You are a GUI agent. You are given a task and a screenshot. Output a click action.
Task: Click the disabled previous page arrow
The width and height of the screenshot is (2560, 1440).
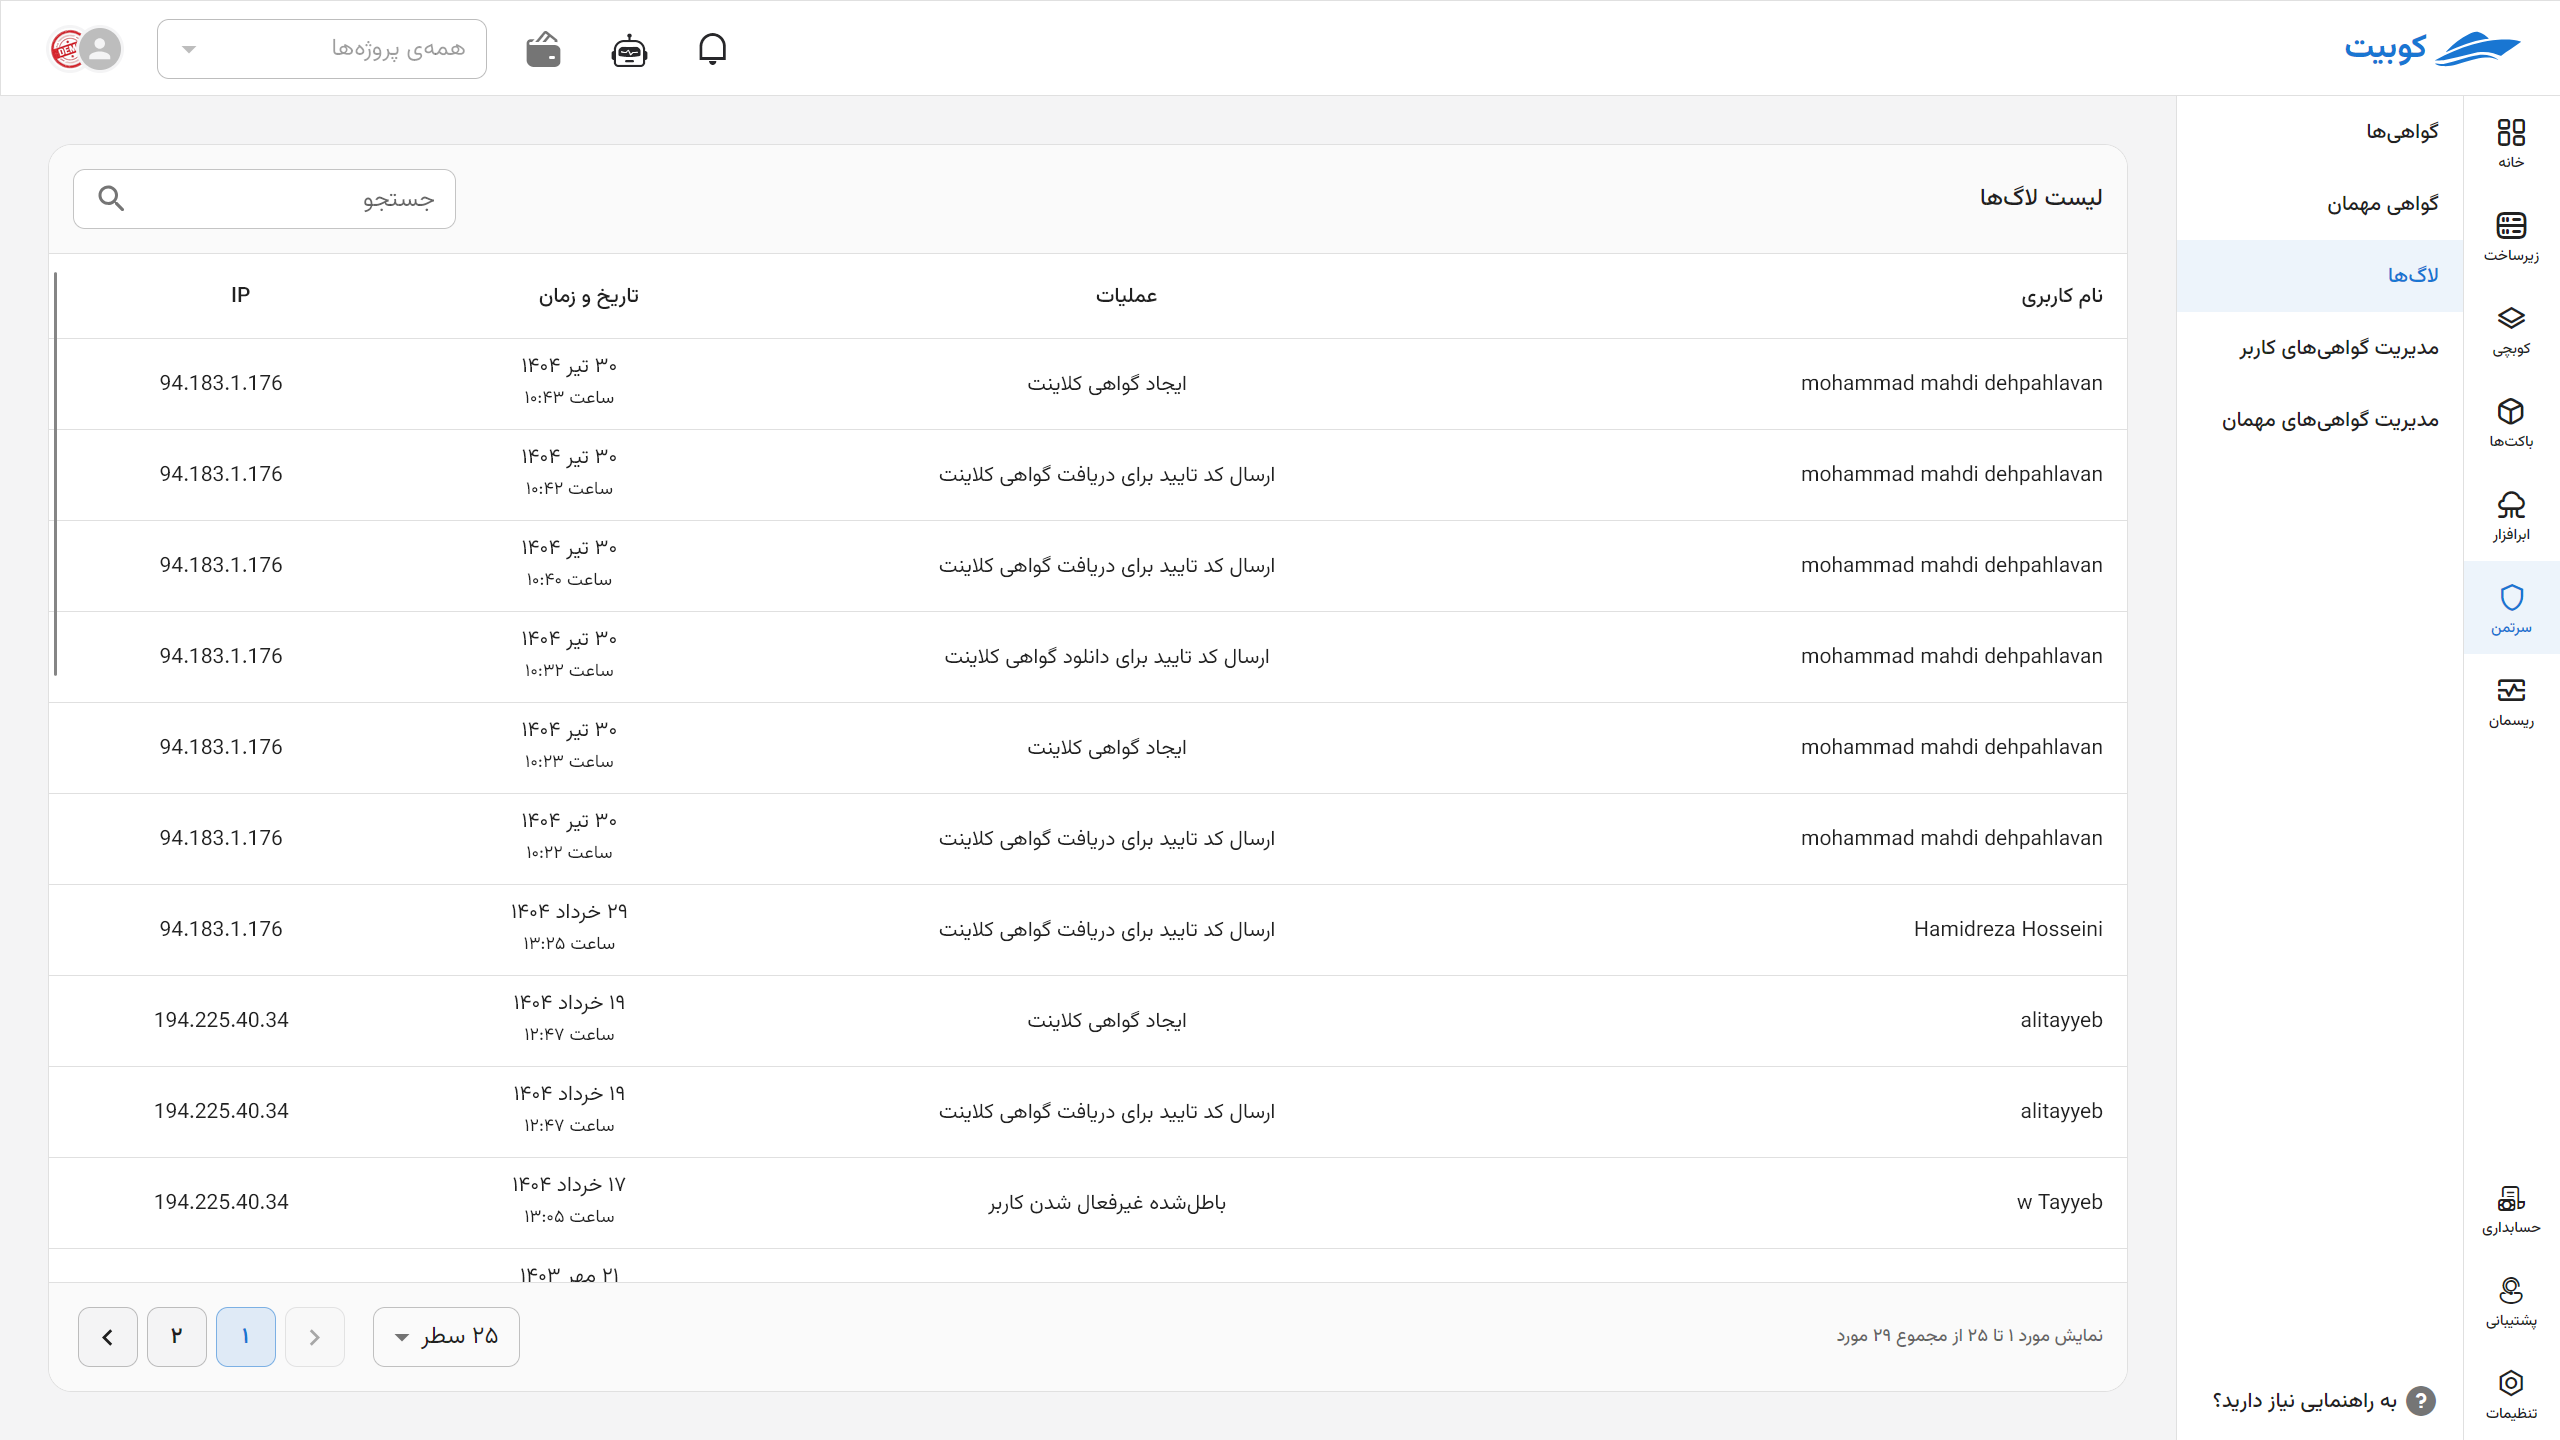click(315, 1336)
